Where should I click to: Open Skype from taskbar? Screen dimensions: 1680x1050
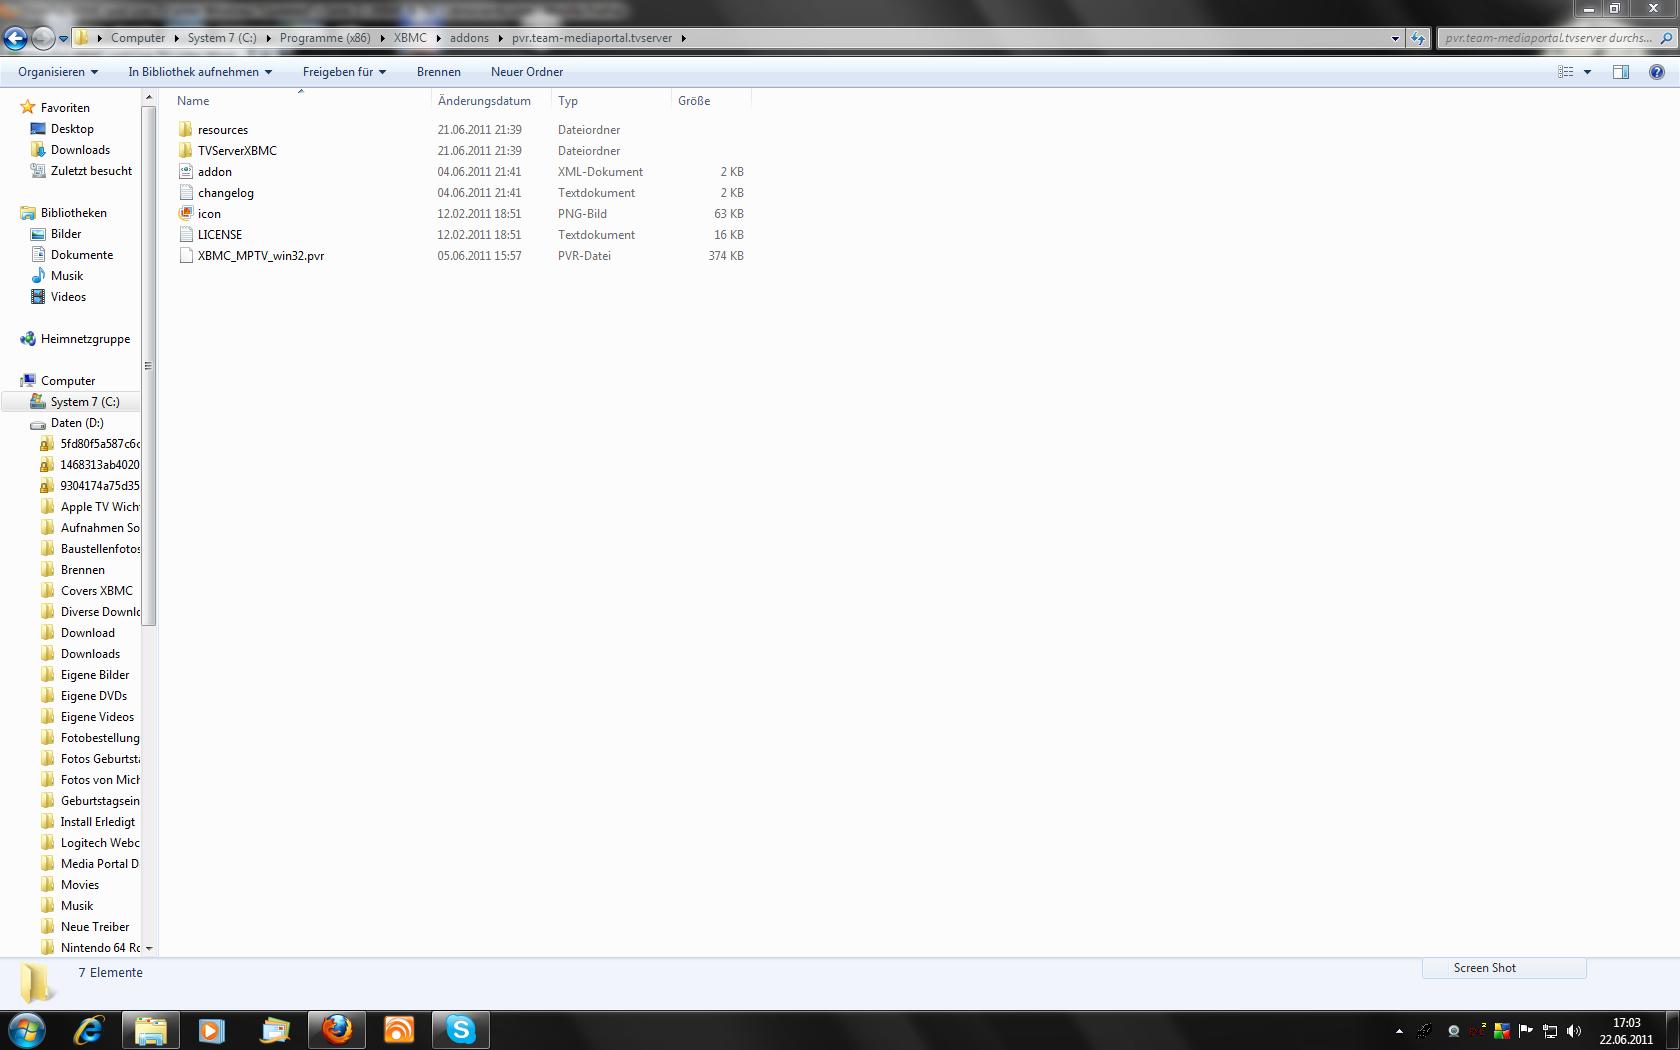click(x=461, y=1029)
